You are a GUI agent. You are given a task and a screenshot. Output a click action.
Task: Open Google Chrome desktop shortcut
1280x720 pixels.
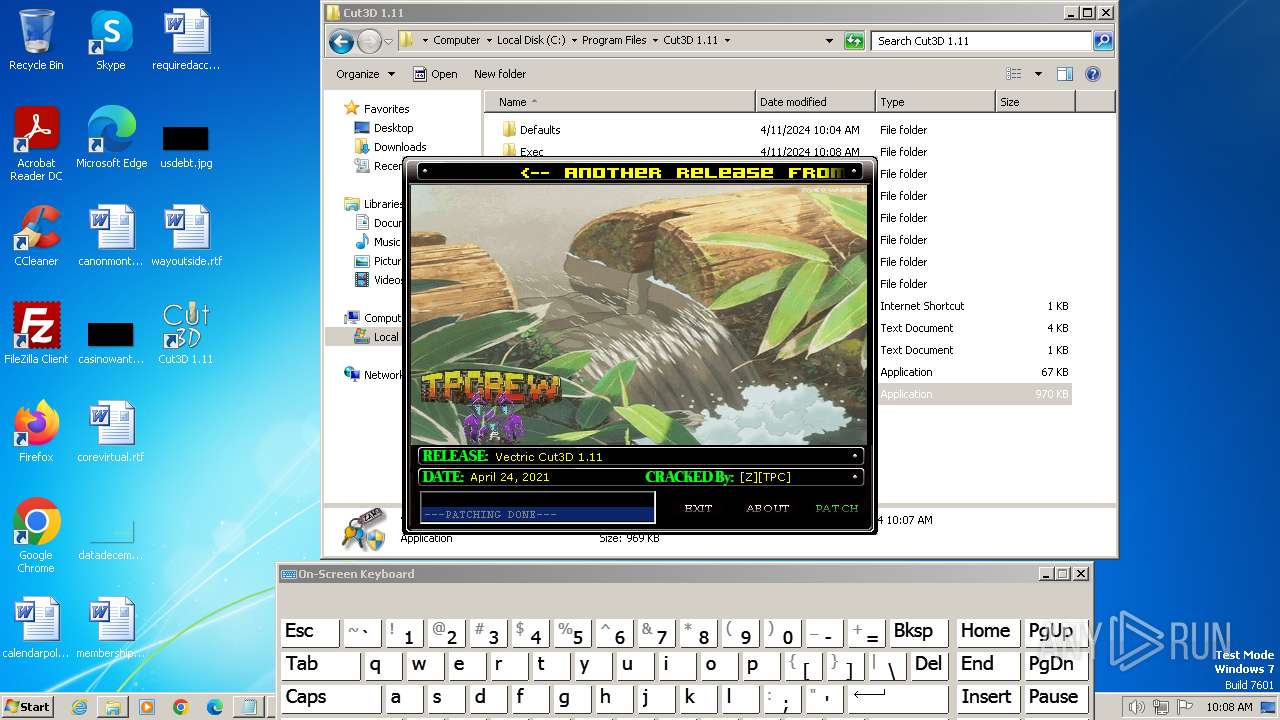coord(36,535)
